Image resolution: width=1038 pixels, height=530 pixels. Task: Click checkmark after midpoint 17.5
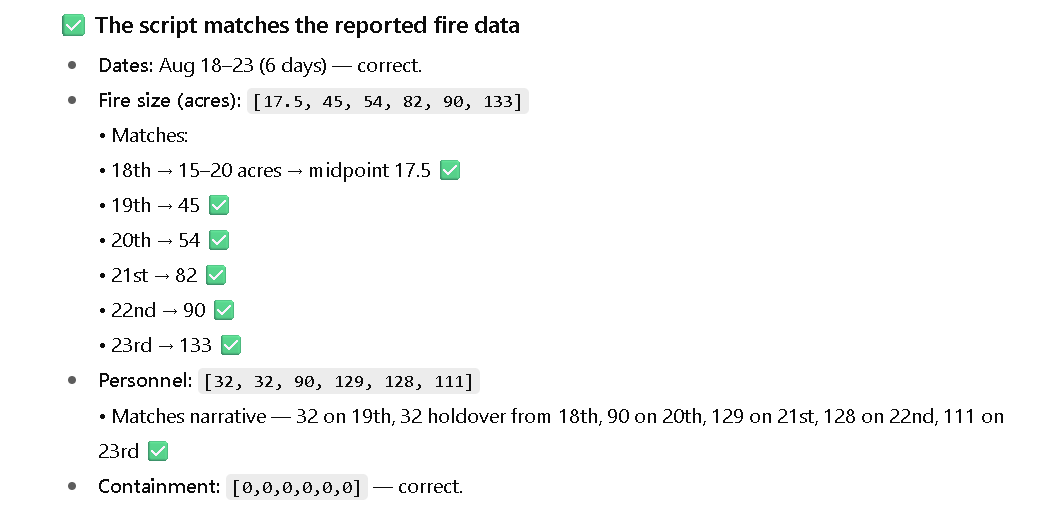450,170
